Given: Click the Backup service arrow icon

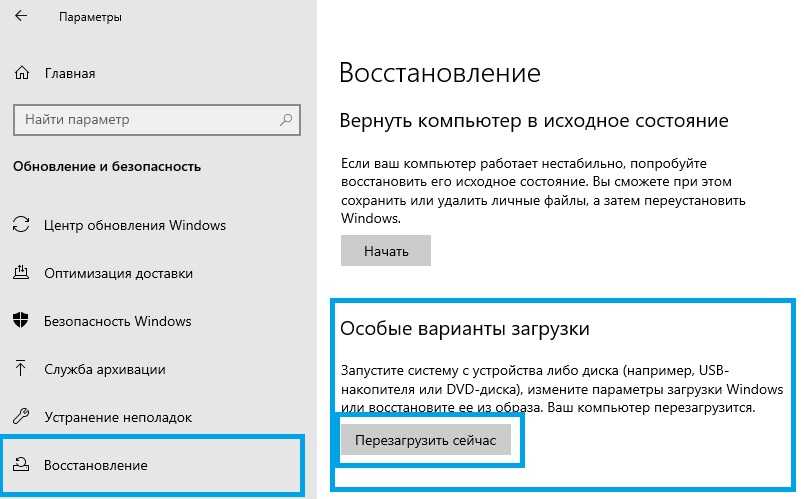Looking at the screenshot, I should click(21, 368).
